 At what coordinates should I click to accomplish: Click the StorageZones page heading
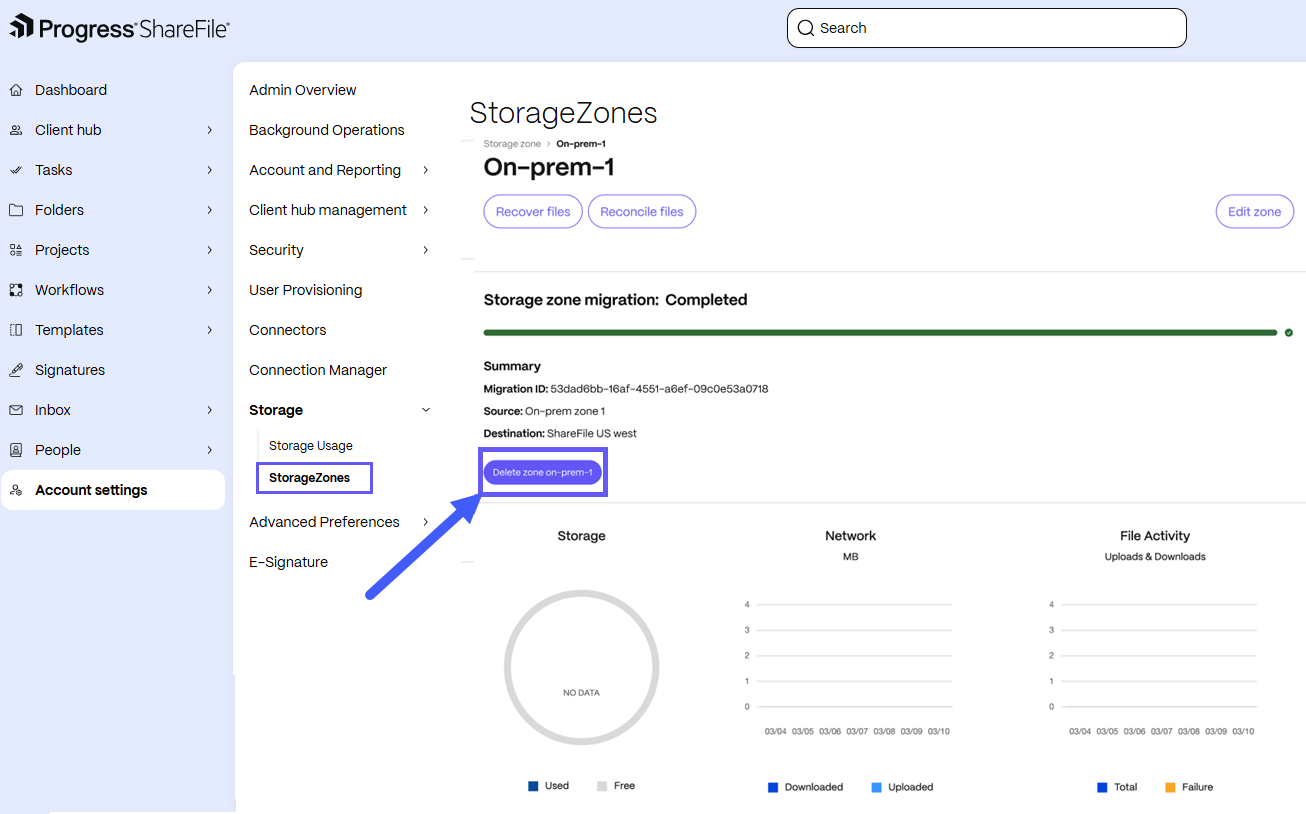[x=564, y=113]
